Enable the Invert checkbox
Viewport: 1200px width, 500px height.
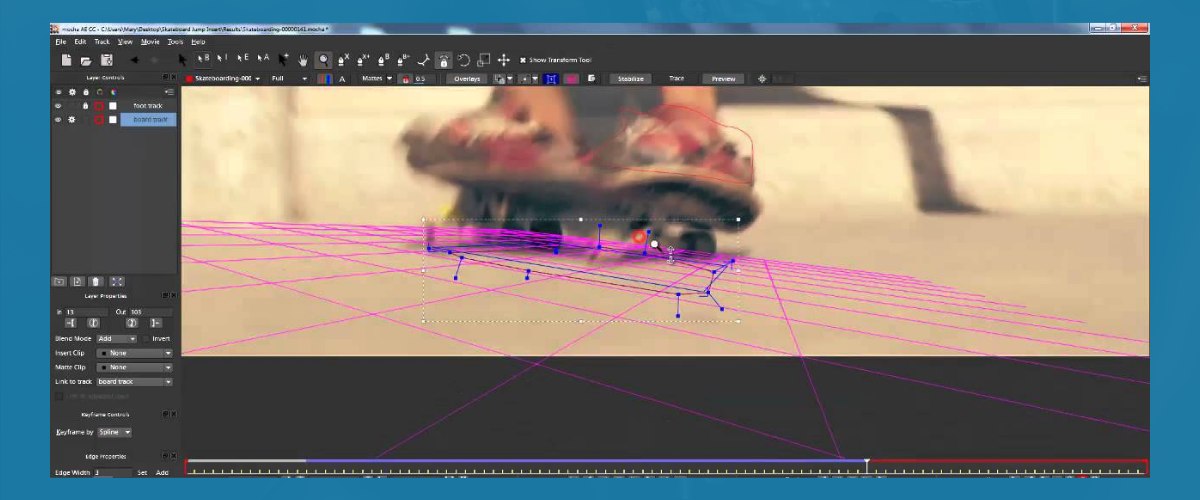tap(145, 339)
